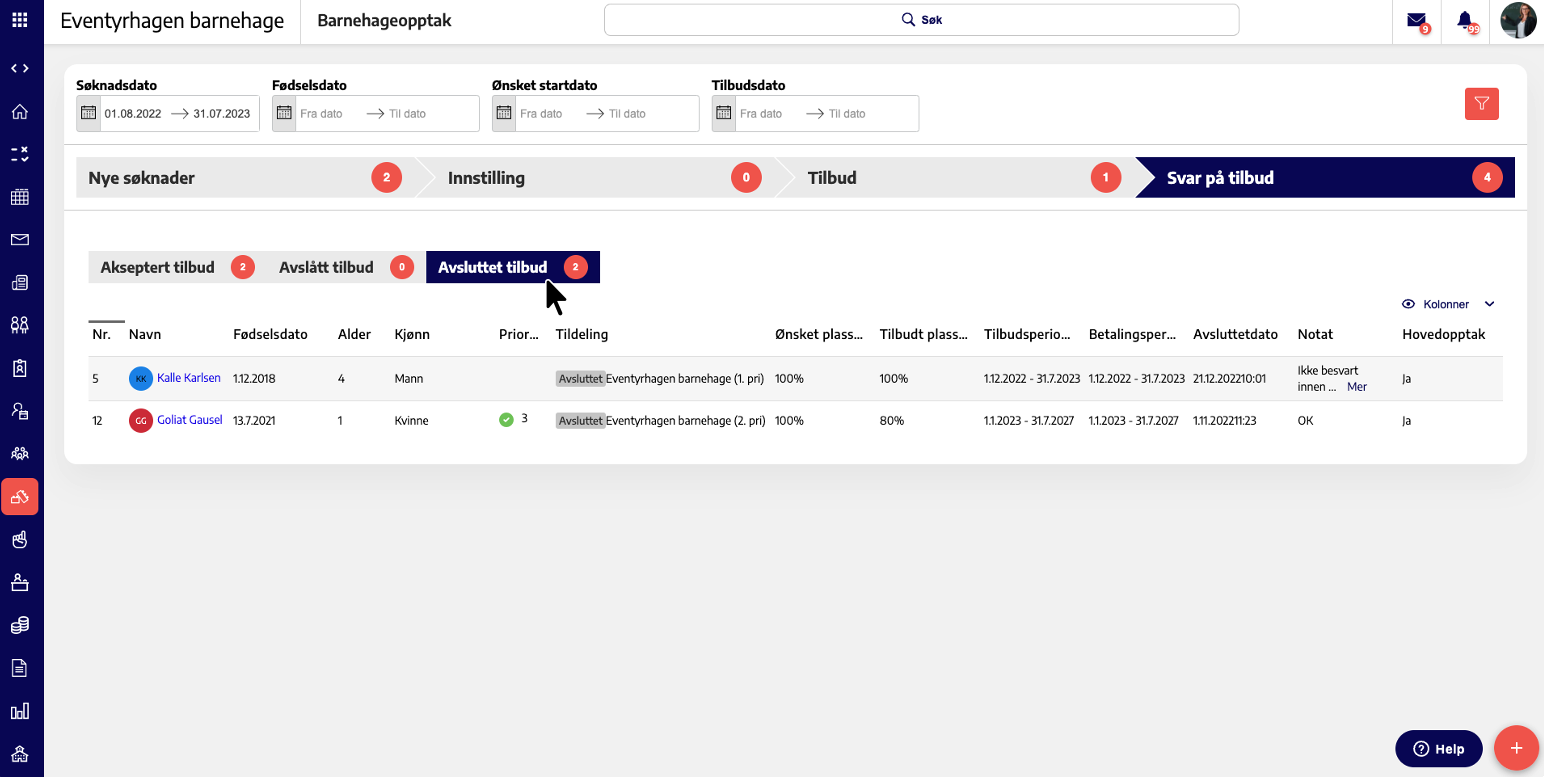This screenshot has width=1544, height=777.
Task: Click the Søk search field
Action: (921, 20)
